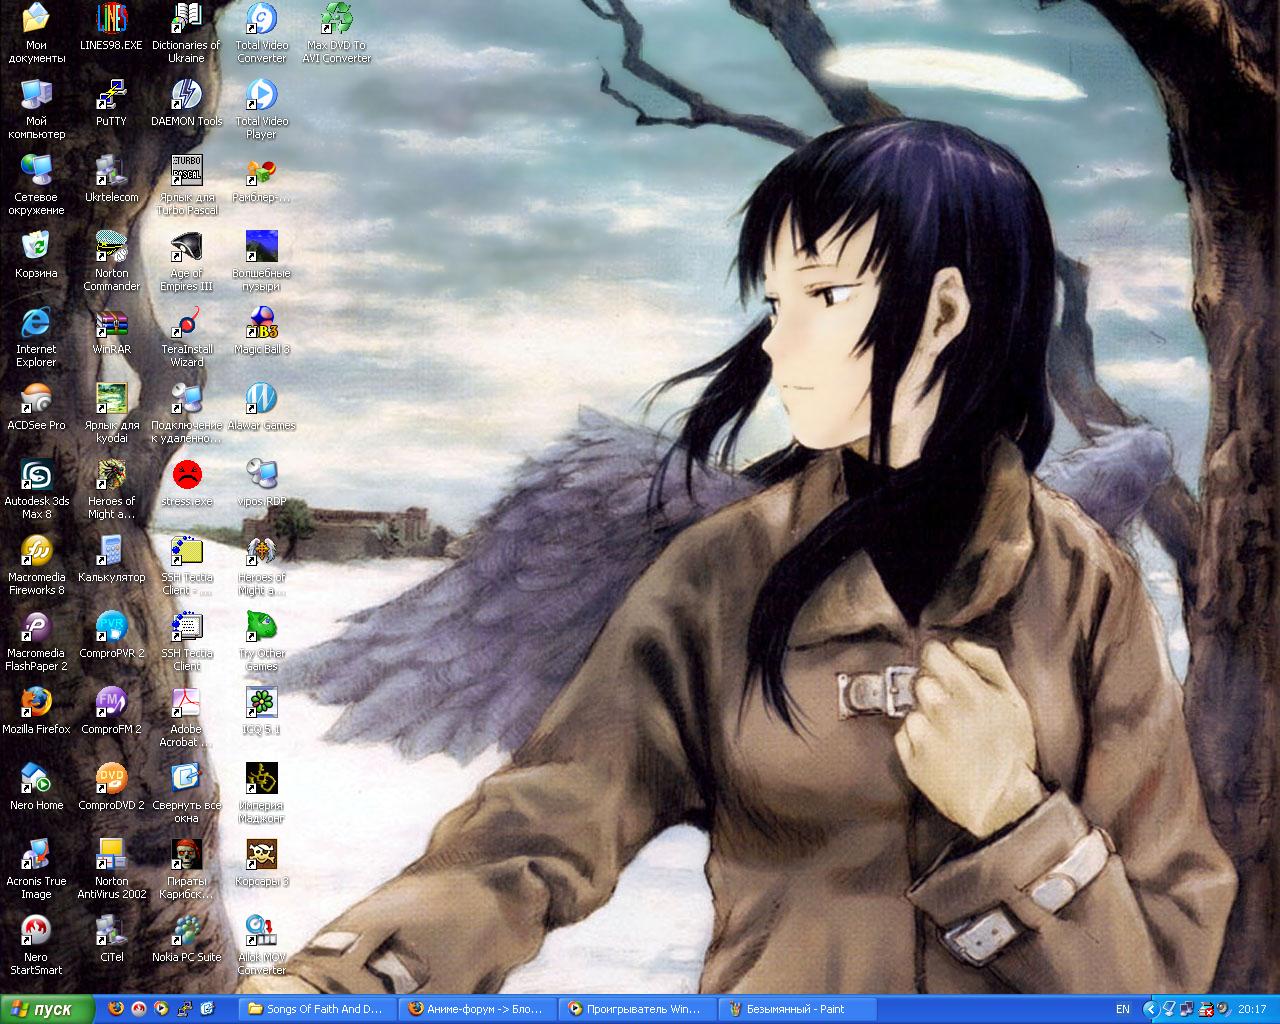Viewport: 1280px width, 1024px height.
Task: Open the пуск Start menu
Action: click(x=47, y=1009)
